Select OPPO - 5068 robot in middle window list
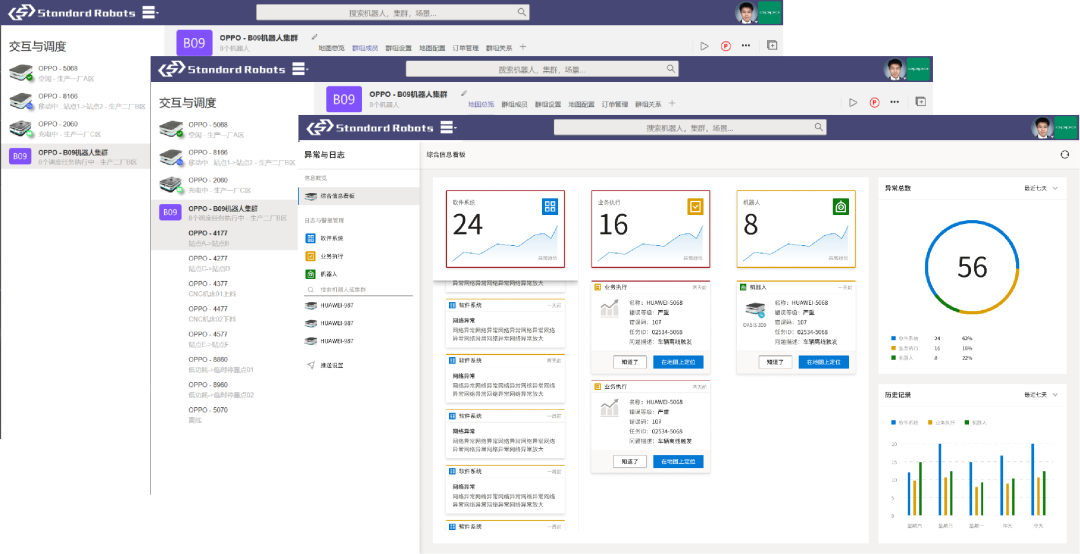The width and height of the screenshot is (1080, 554). tap(224, 129)
